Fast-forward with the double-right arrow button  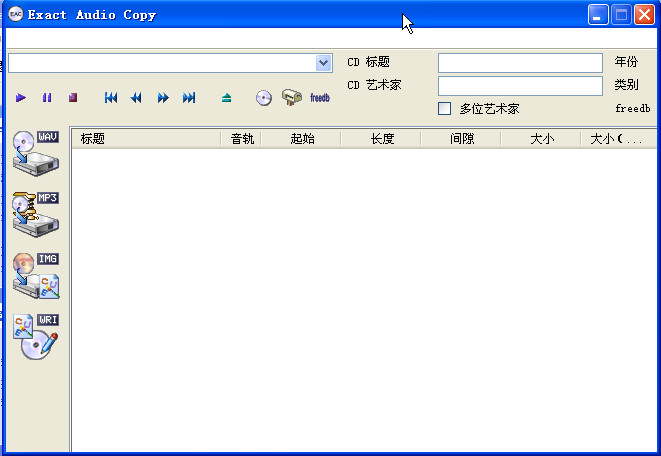click(163, 98)
